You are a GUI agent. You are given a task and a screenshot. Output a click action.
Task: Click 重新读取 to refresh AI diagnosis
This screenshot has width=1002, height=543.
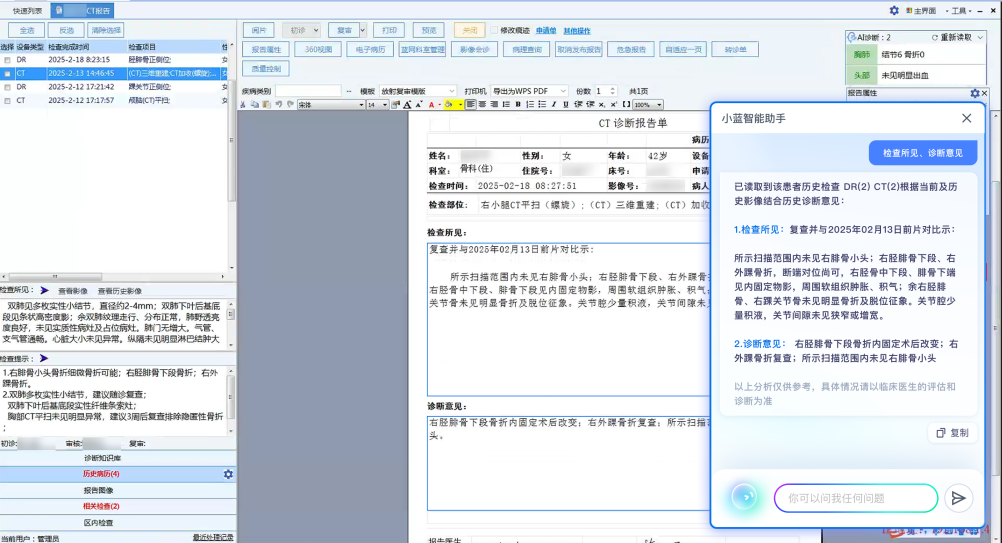tap(950, 37)
